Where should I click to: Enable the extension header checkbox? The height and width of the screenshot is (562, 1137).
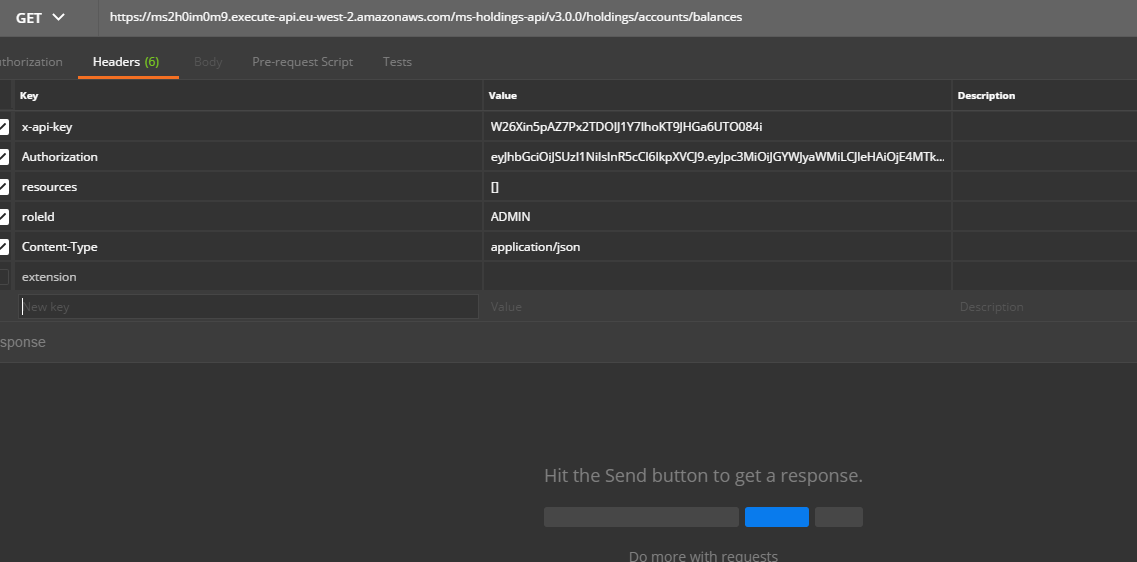tap(4, 277)
